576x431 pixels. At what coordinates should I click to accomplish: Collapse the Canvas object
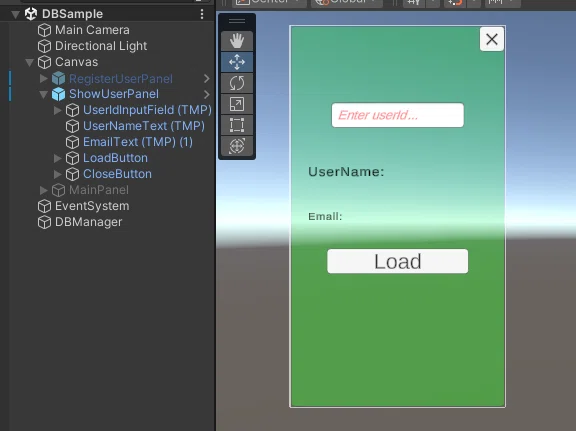point(29,62)
